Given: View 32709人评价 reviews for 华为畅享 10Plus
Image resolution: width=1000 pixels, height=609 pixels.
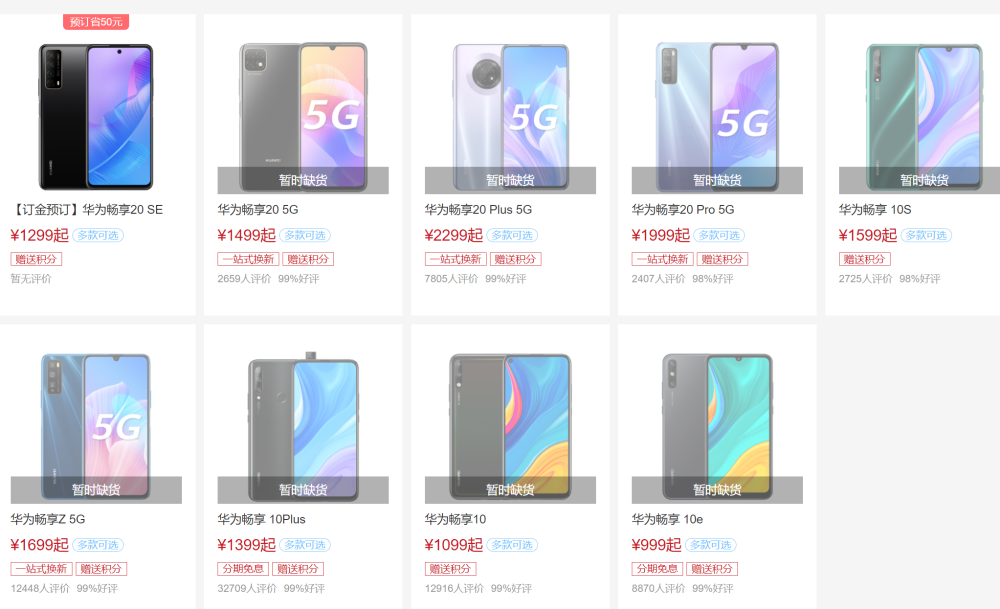Looking at the screenshot, I should (247, 589).
